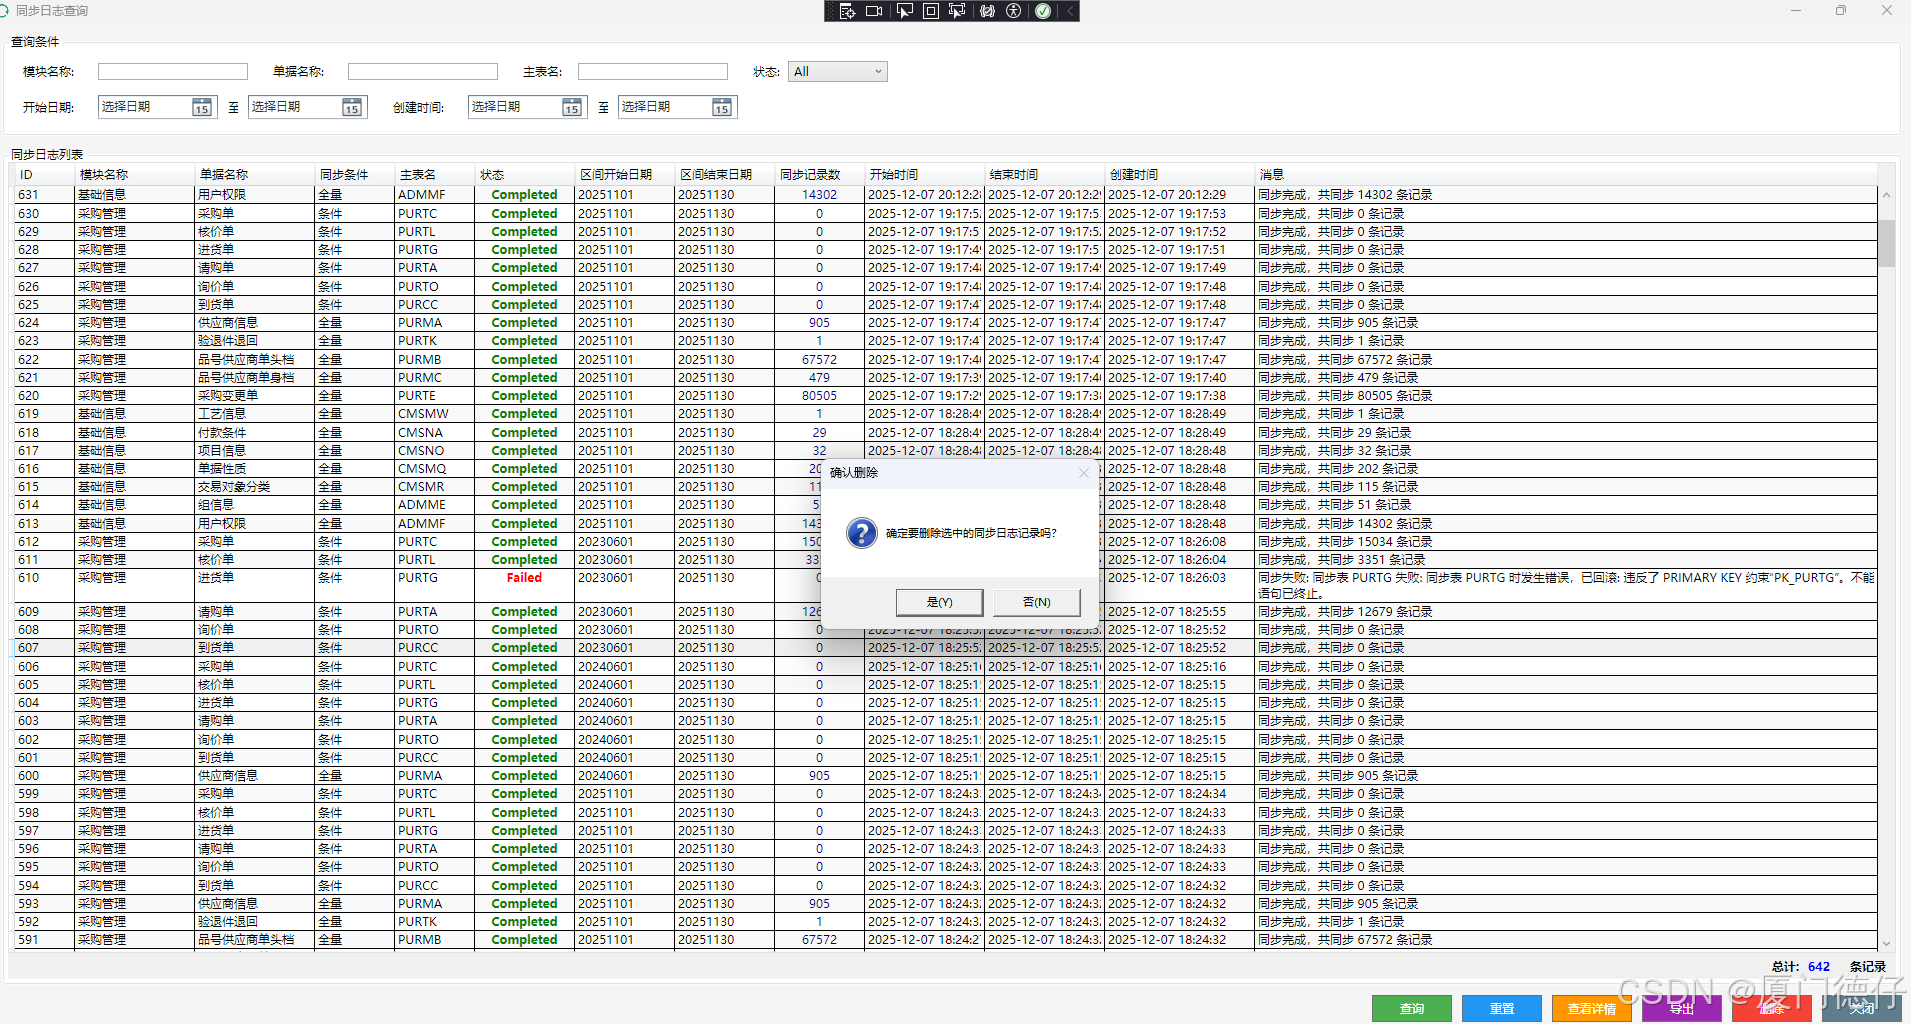1911x1024 pixels.
Task: Sort by the 模块名称 column header
Action: click(134, 175)
